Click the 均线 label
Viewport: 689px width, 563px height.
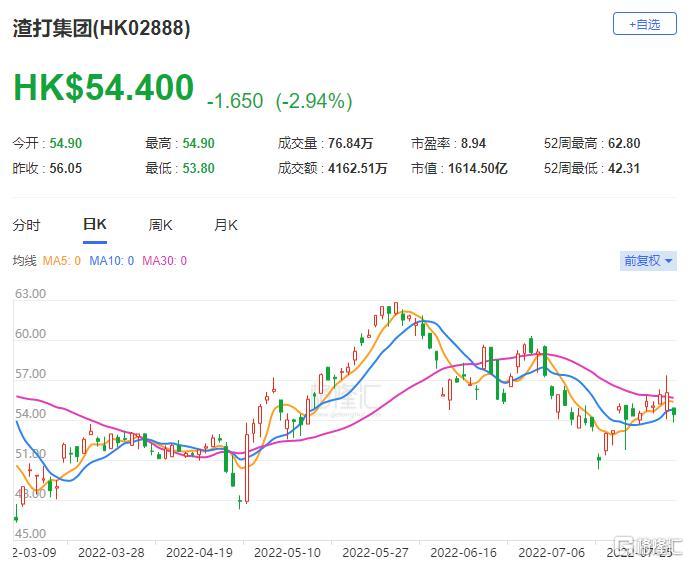click(25, 261)
